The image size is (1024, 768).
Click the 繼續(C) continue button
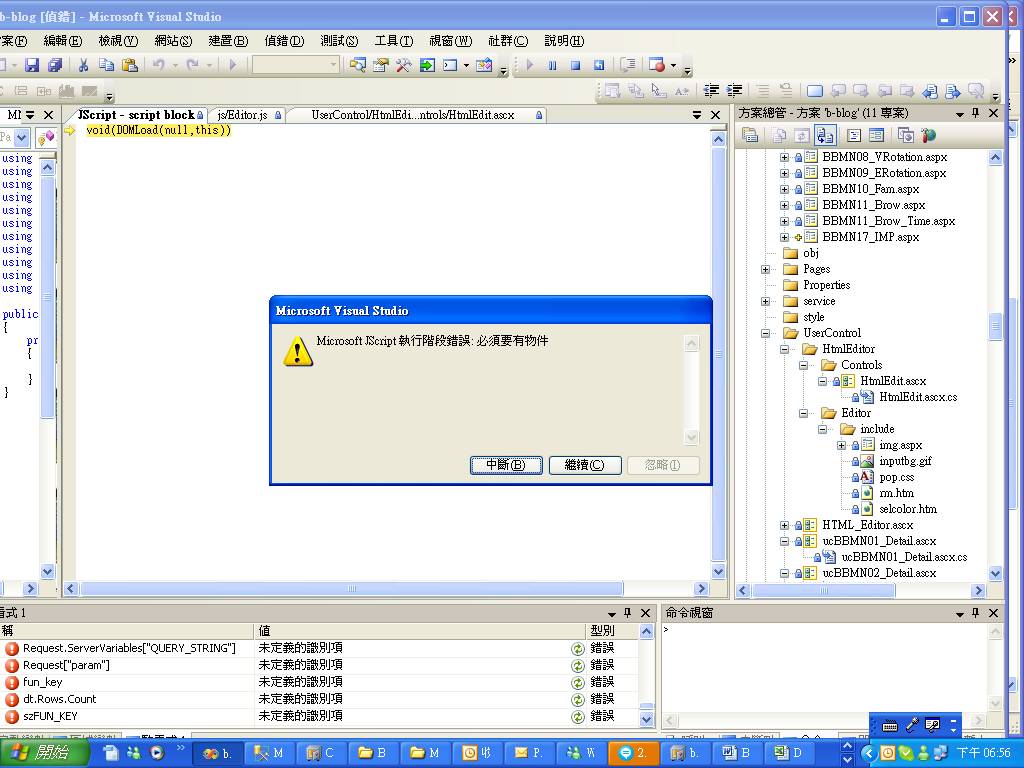585,465
